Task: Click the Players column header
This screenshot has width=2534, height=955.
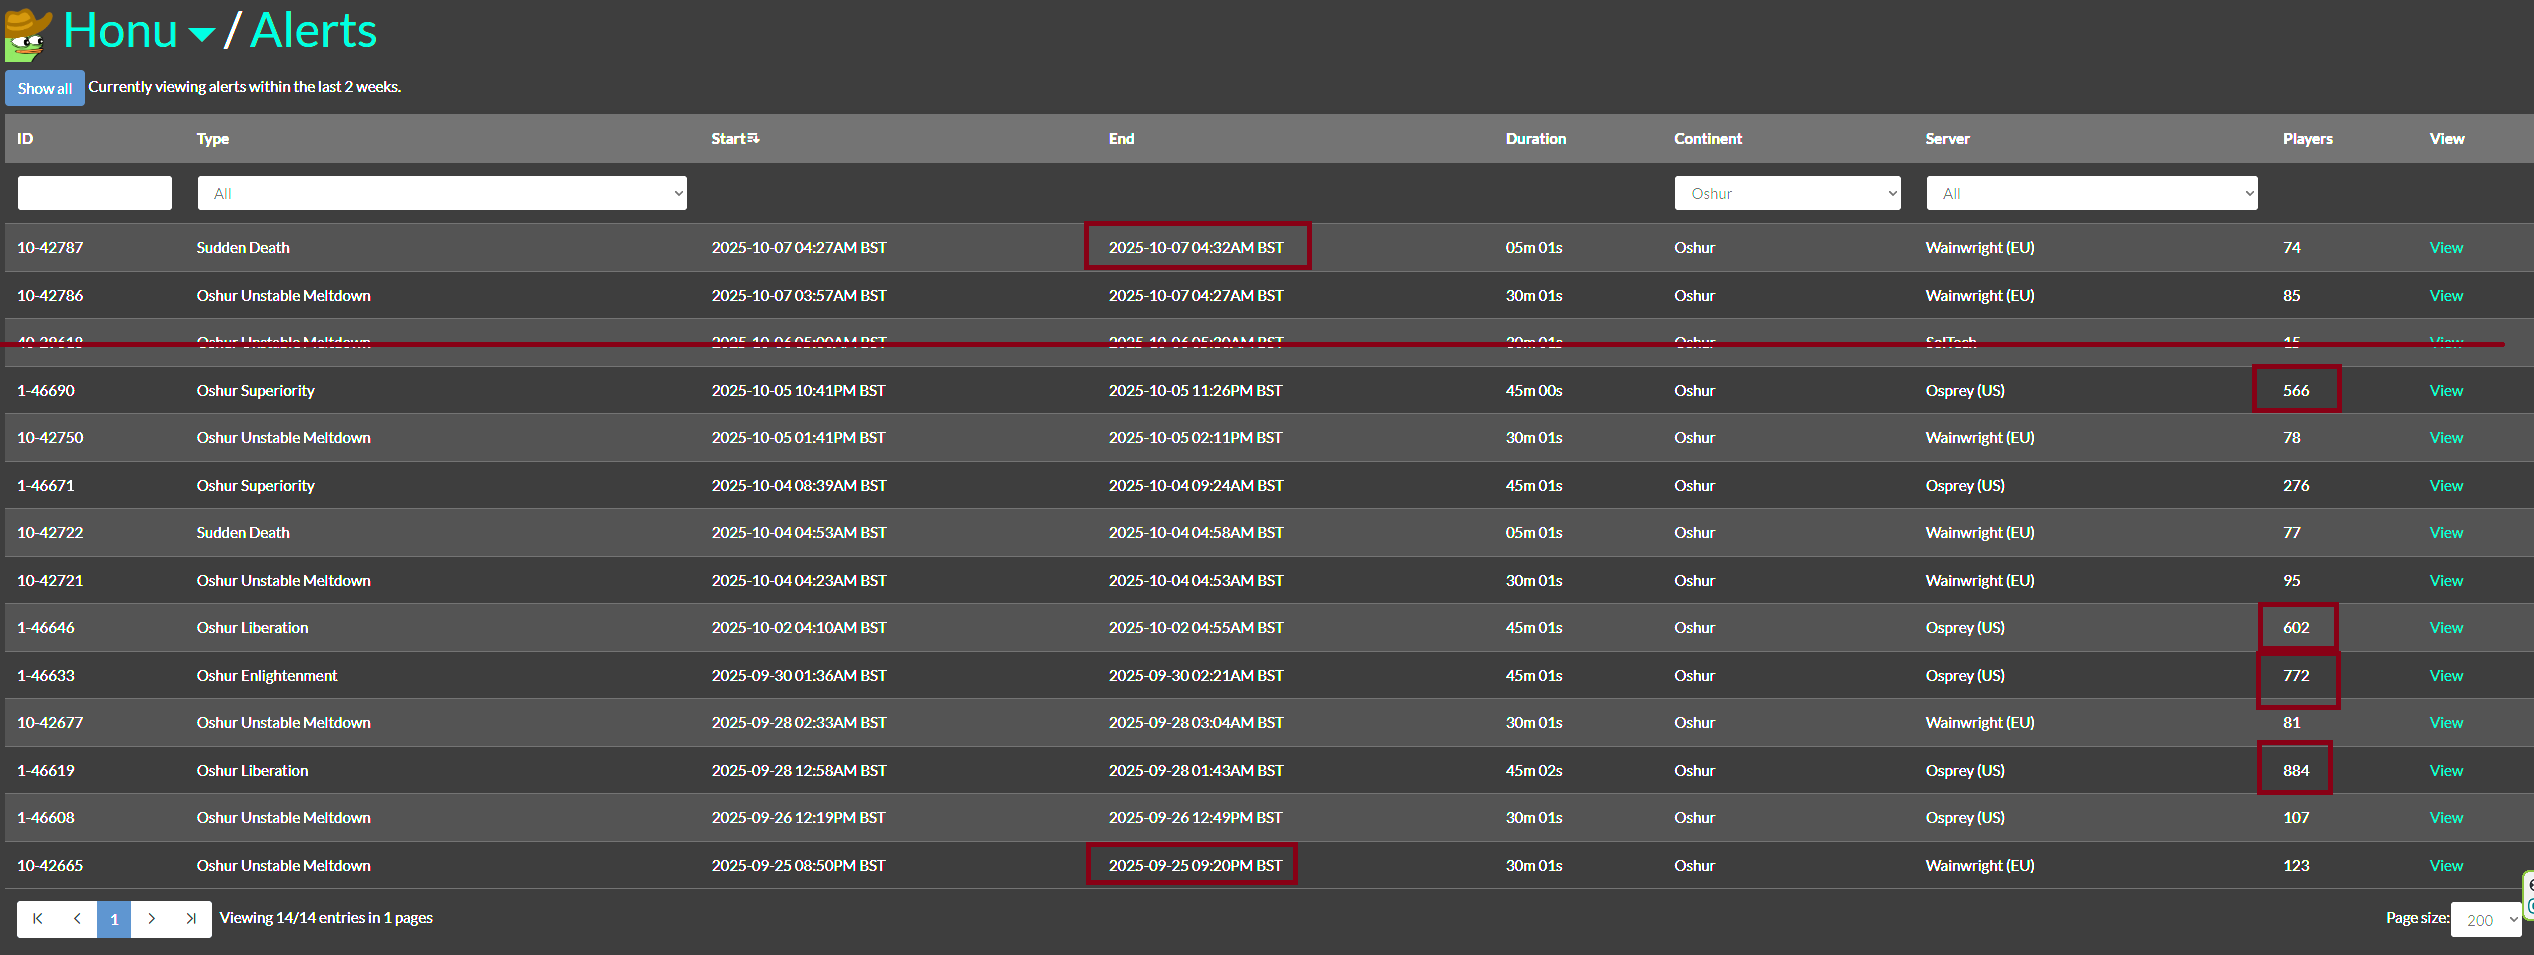Action: click(x=2307, y=139)
